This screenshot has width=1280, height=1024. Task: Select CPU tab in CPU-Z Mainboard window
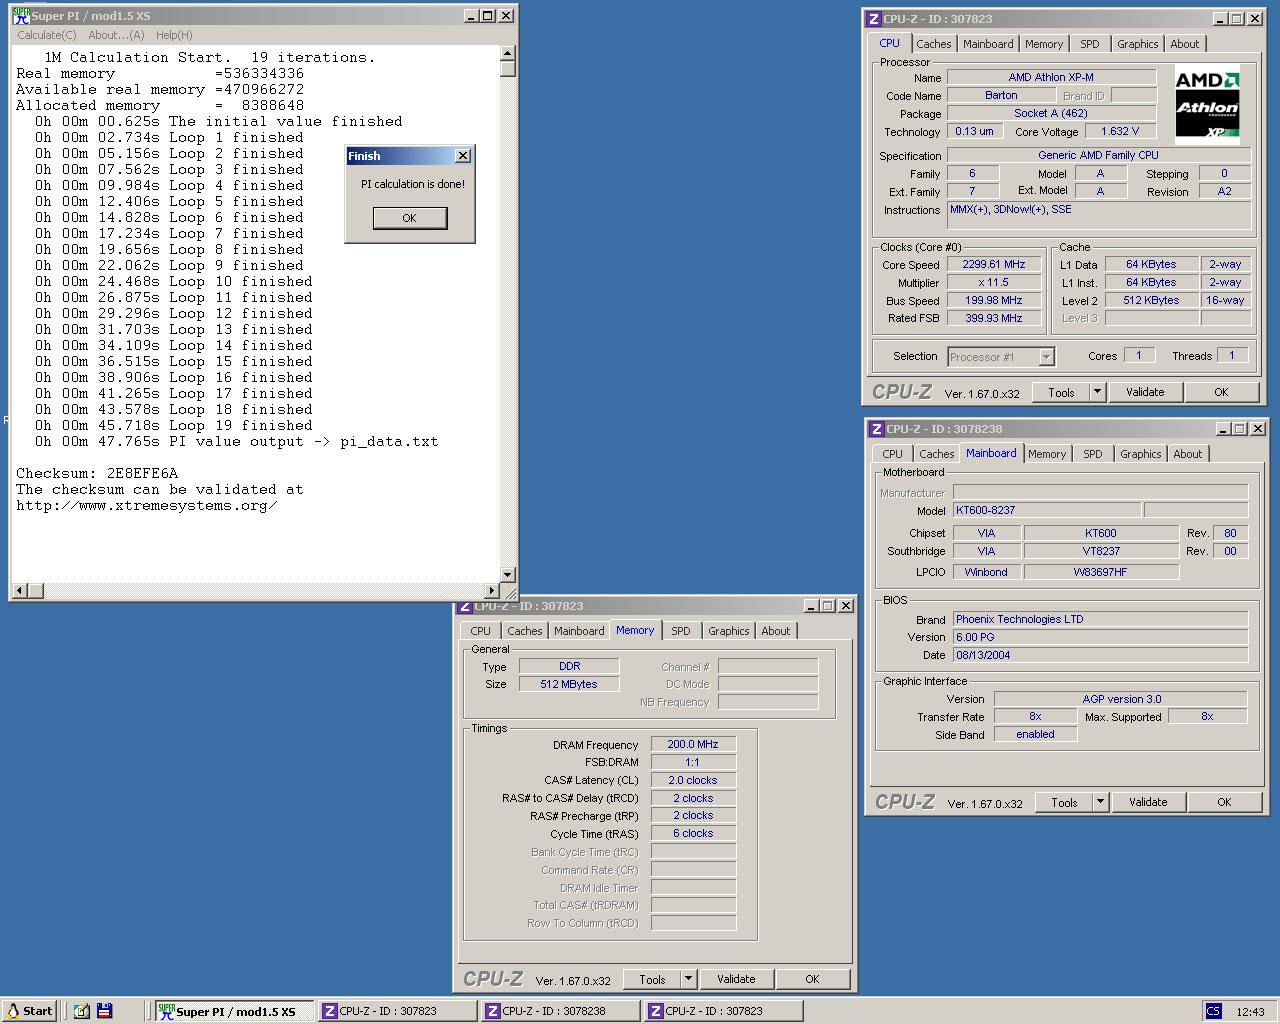892,454
